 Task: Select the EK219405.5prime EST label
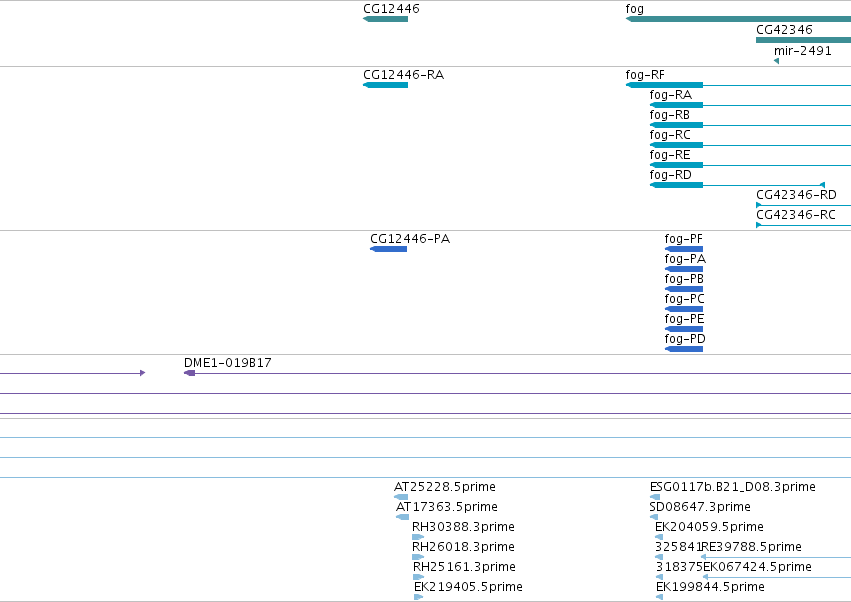pyautogui.click(x=468, y=587)
